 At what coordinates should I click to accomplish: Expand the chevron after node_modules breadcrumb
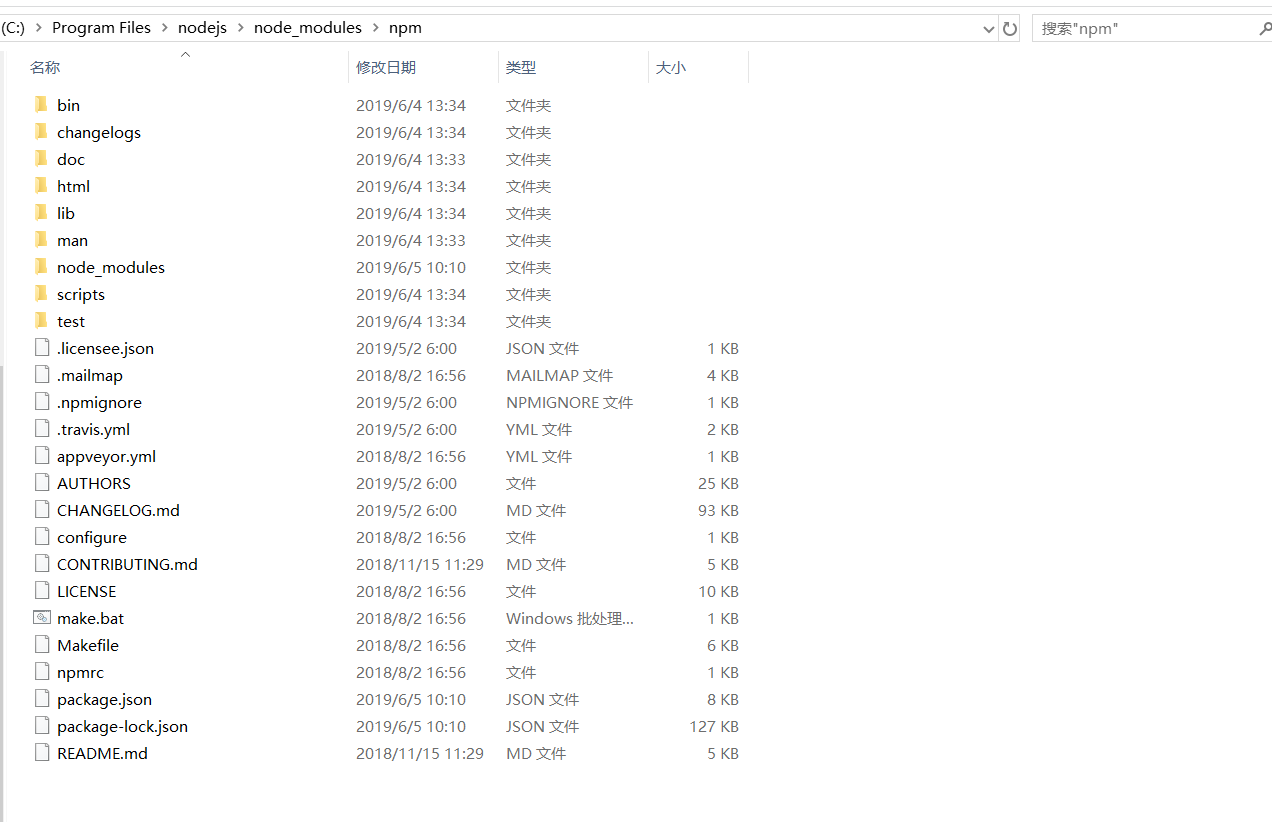tap(376, 28)
